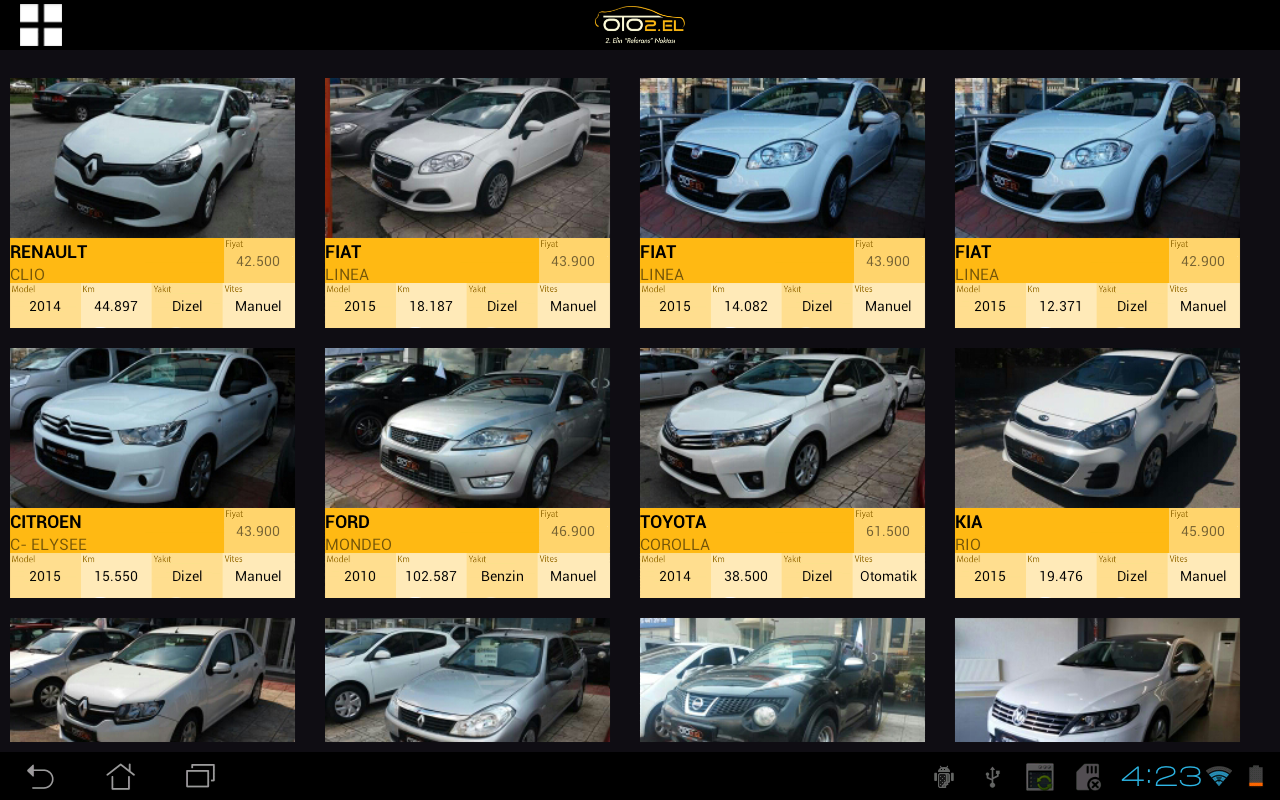Tap mileage value 18.187

(x=431, y=306)
